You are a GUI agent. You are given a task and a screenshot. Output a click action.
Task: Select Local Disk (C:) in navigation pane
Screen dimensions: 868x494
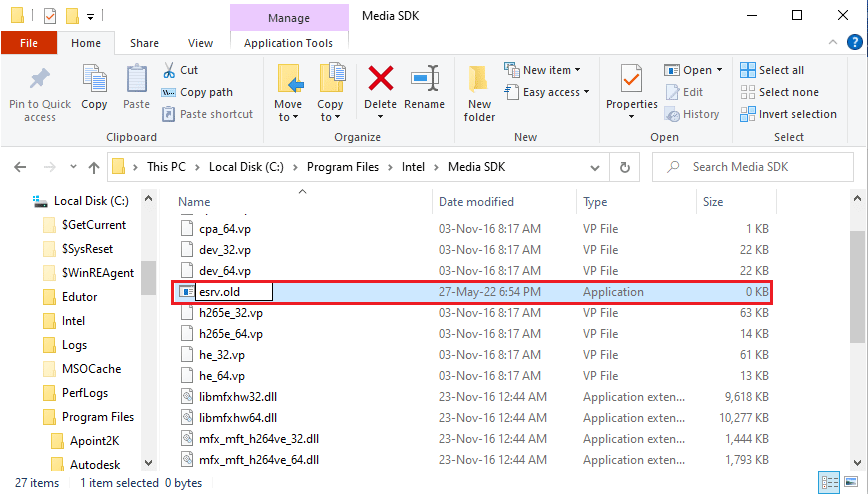pos(91,201)
